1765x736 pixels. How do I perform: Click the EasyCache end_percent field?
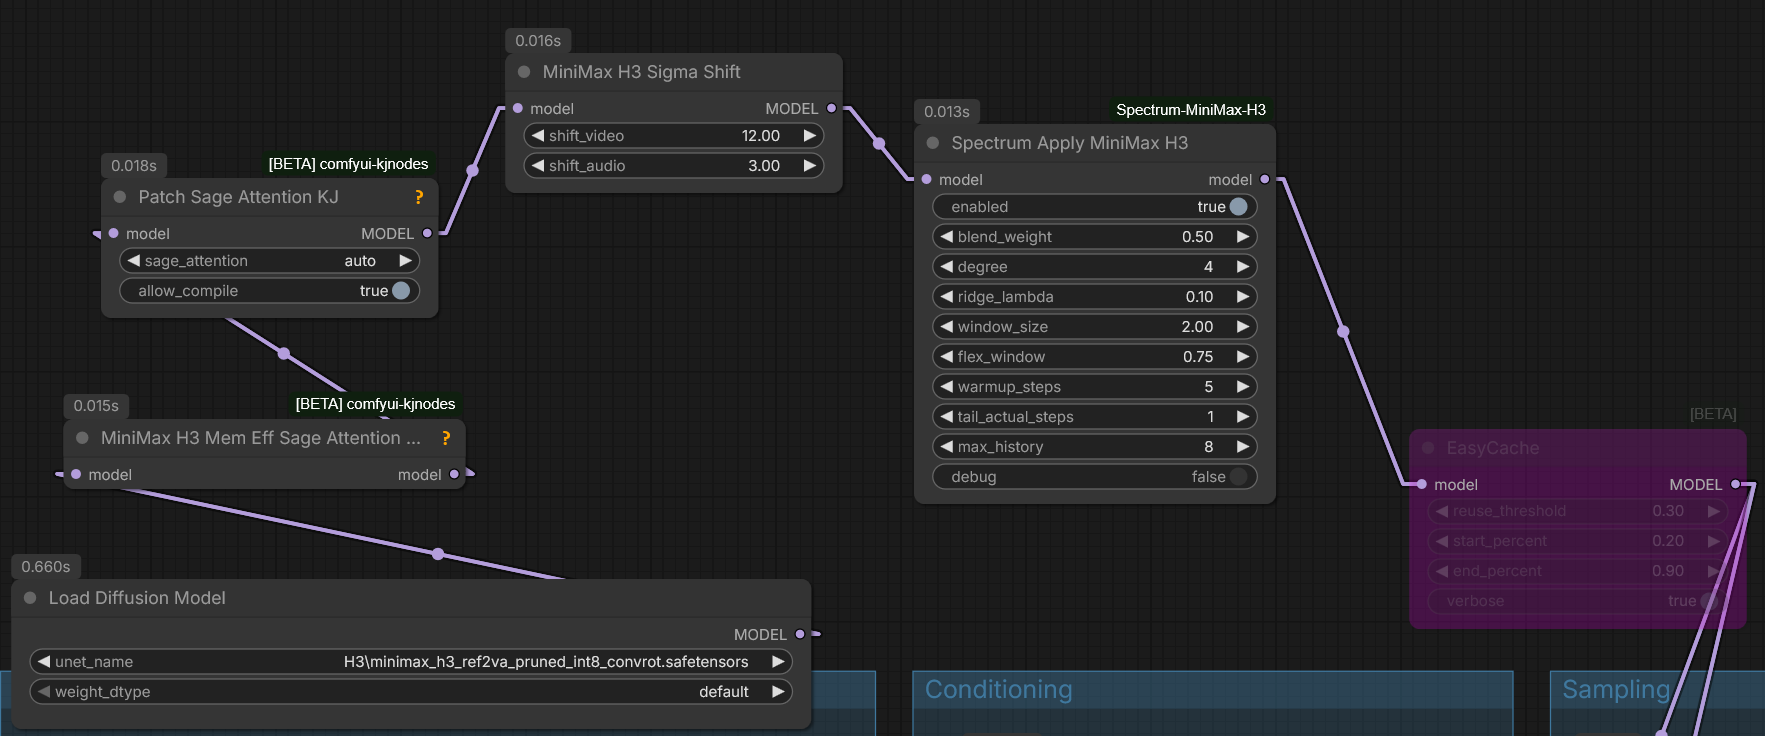(1577, 571)
